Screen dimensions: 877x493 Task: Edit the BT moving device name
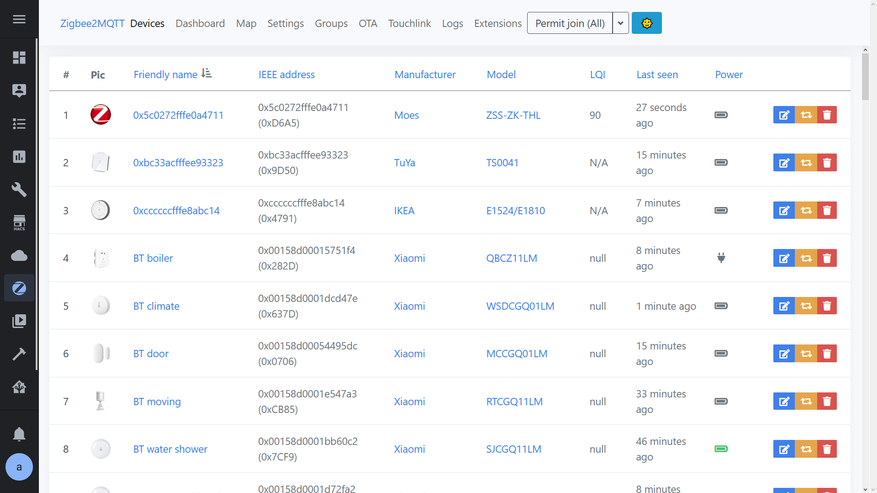(784, 401)
